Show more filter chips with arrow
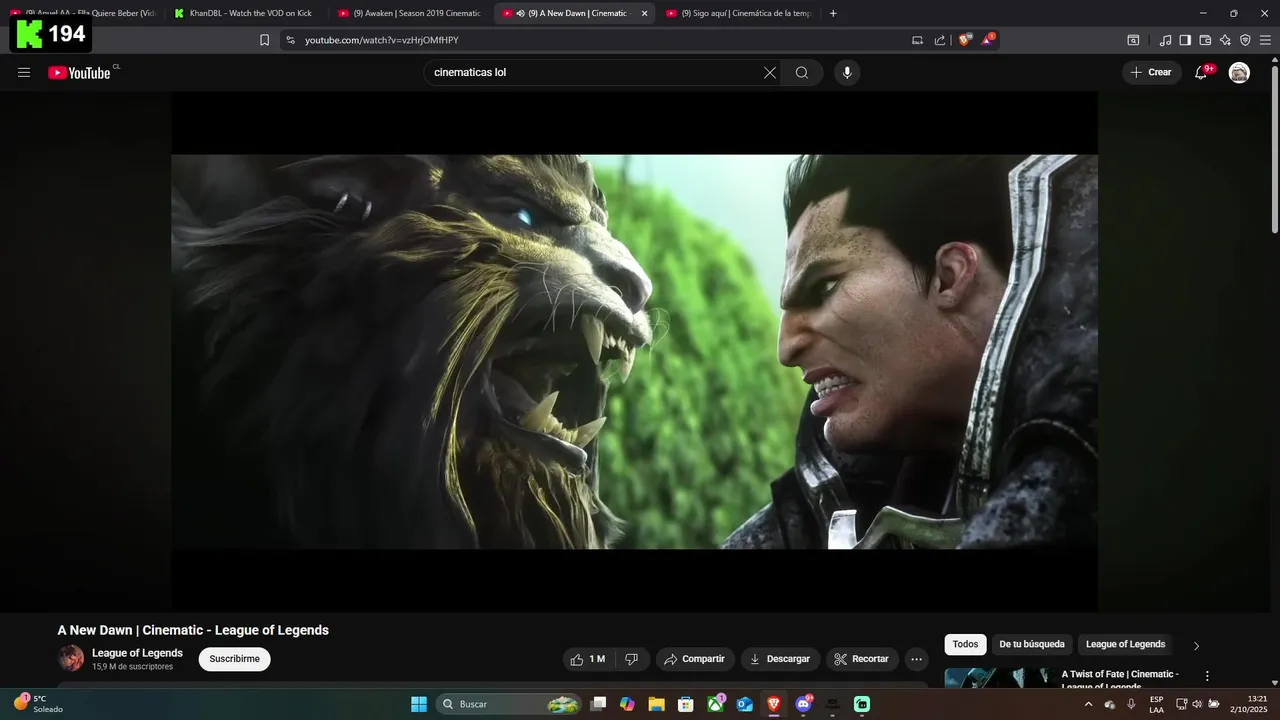The height and width of the screenshot is (720, 1280). coord(1196,645)
